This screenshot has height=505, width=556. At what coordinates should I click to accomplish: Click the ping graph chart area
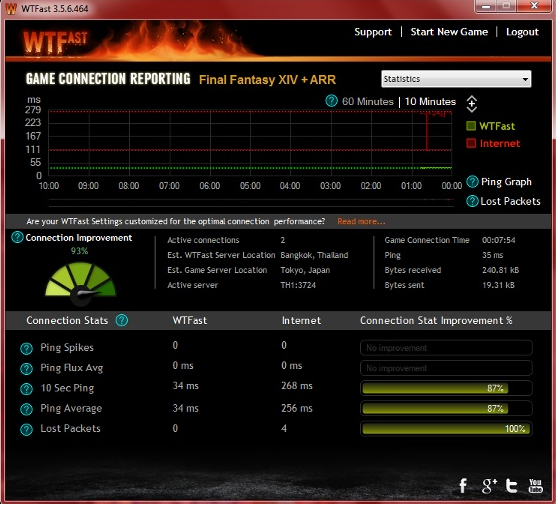tap(250, 143)
